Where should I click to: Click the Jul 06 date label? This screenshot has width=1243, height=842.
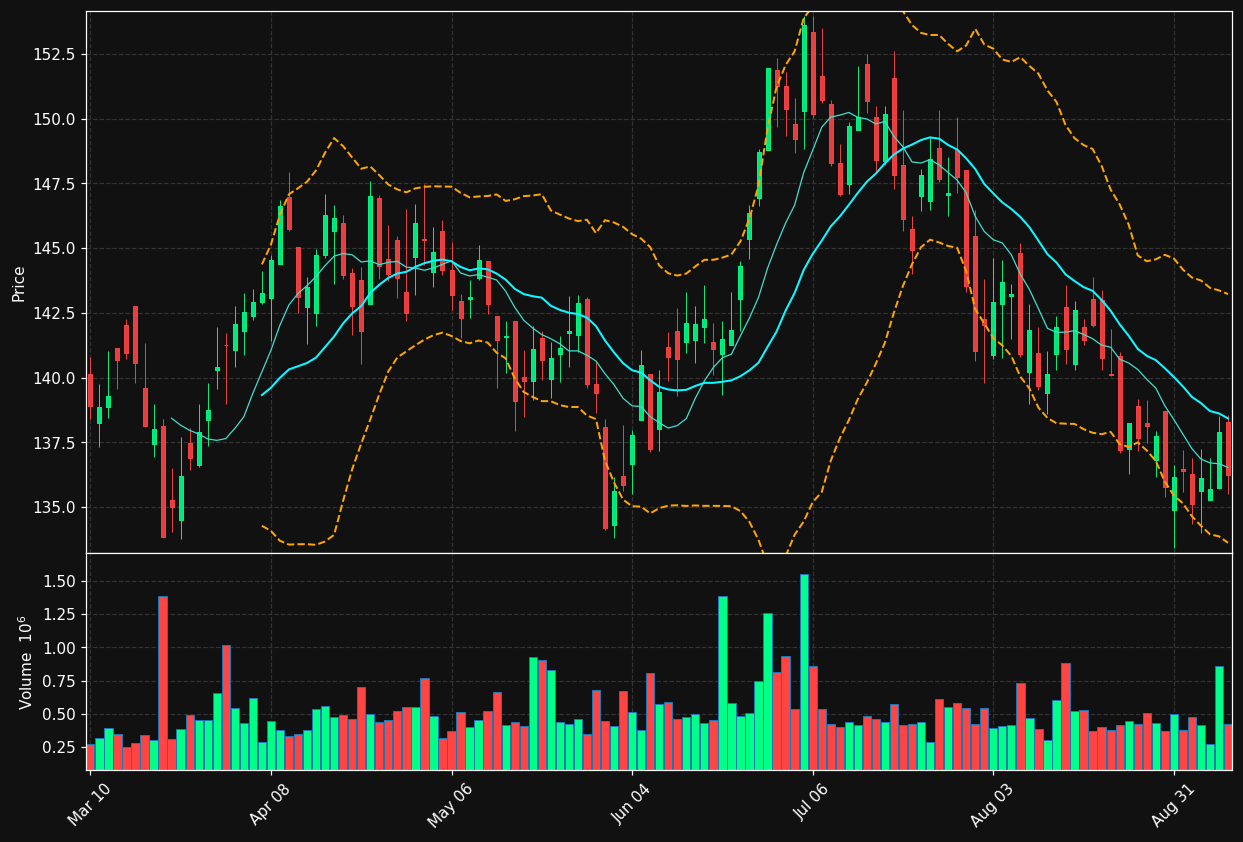click(x=813, y=803)
